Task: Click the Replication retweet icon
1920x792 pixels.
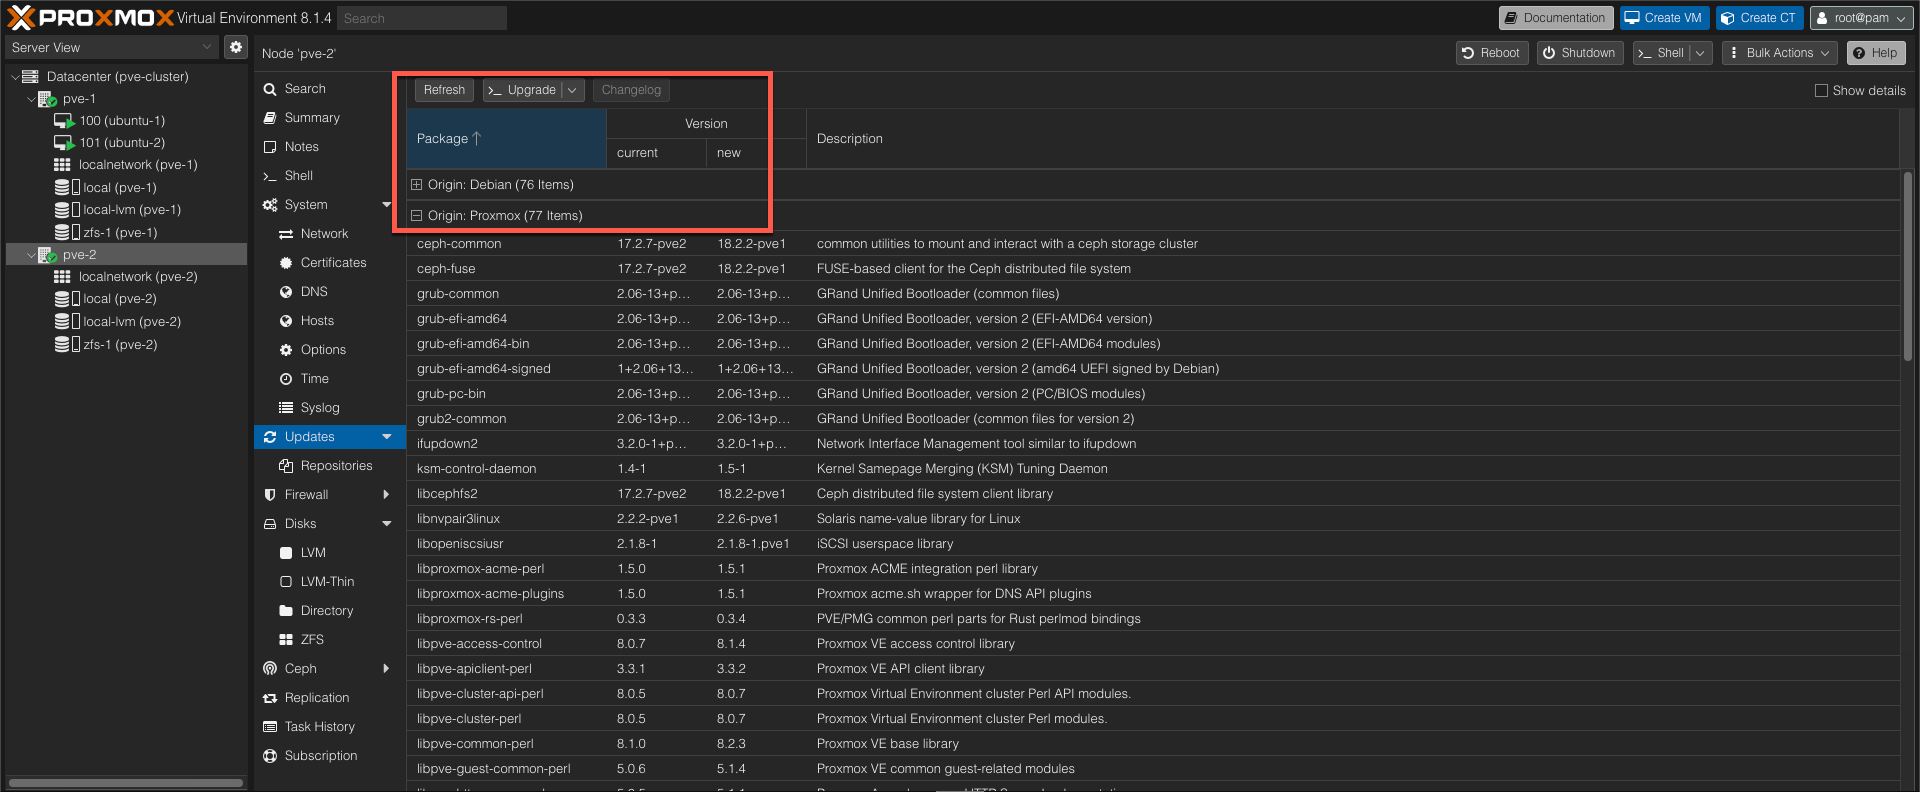Action: (x=270, y=698)
